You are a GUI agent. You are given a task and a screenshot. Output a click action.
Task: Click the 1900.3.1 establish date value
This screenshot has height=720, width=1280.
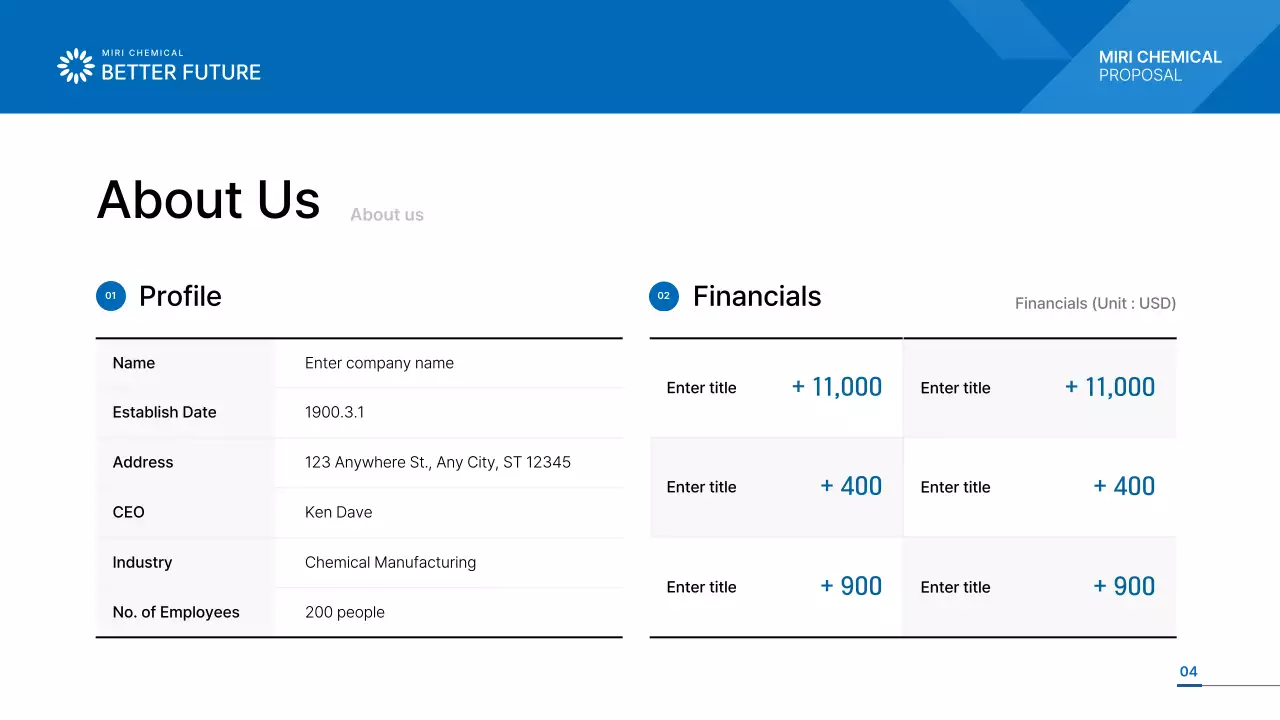[334, 412]
